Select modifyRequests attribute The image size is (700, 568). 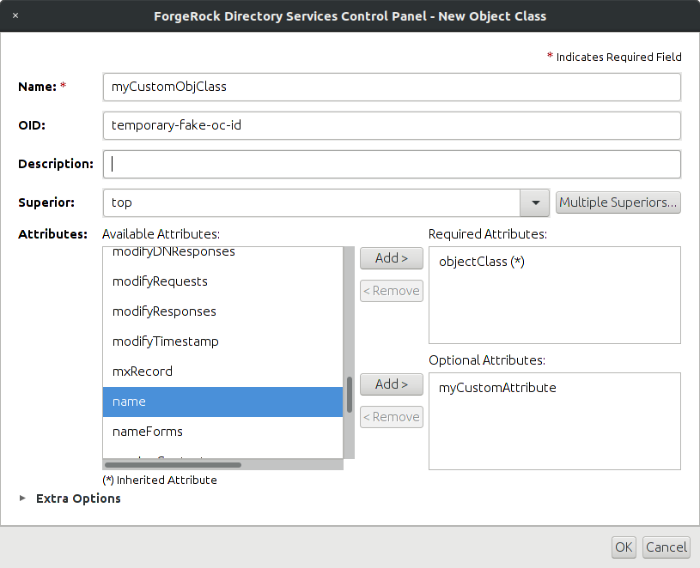coord(223,282)
